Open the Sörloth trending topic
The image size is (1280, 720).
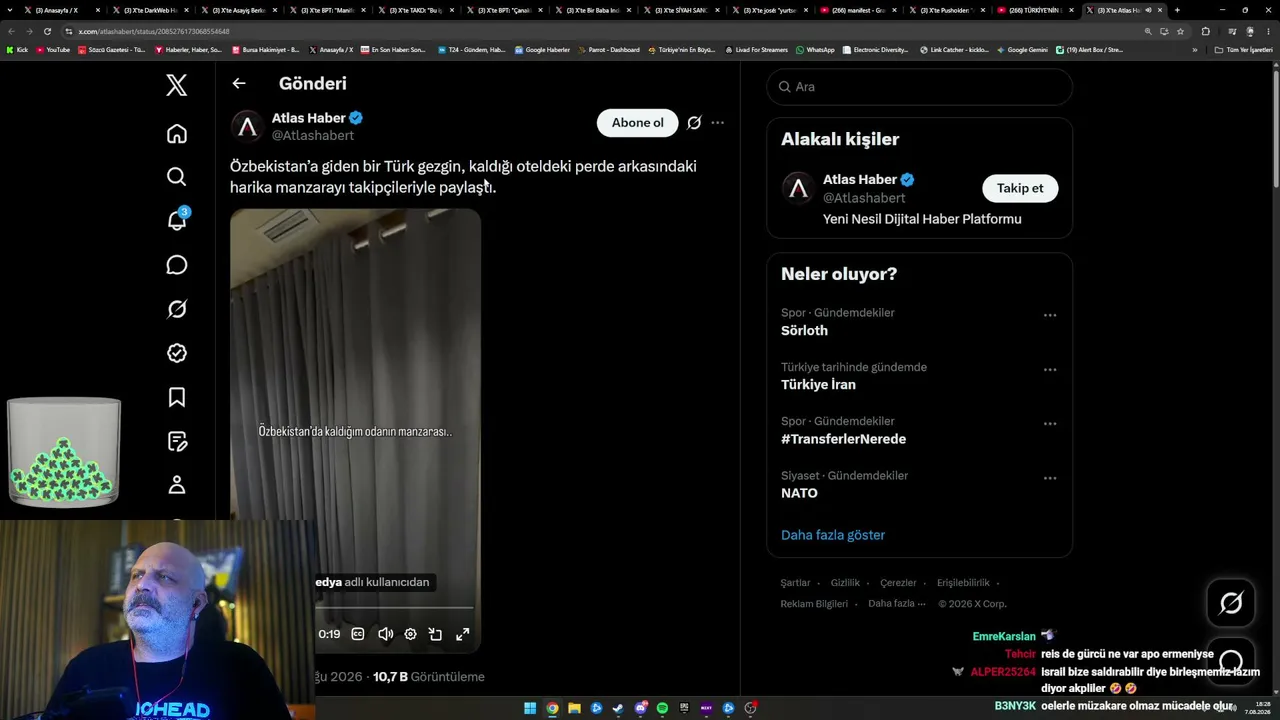tap(804, 331)
